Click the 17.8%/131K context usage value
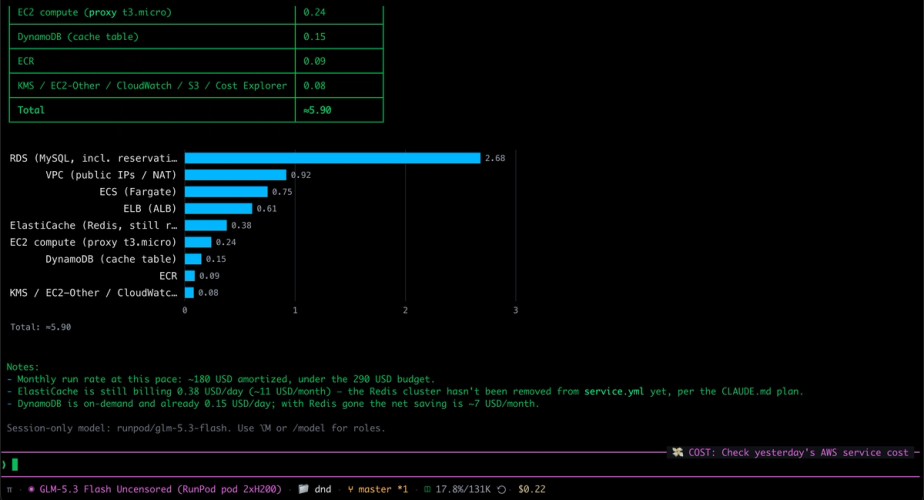The width and height of the screenshot is (924, 500). click(463, 489)
